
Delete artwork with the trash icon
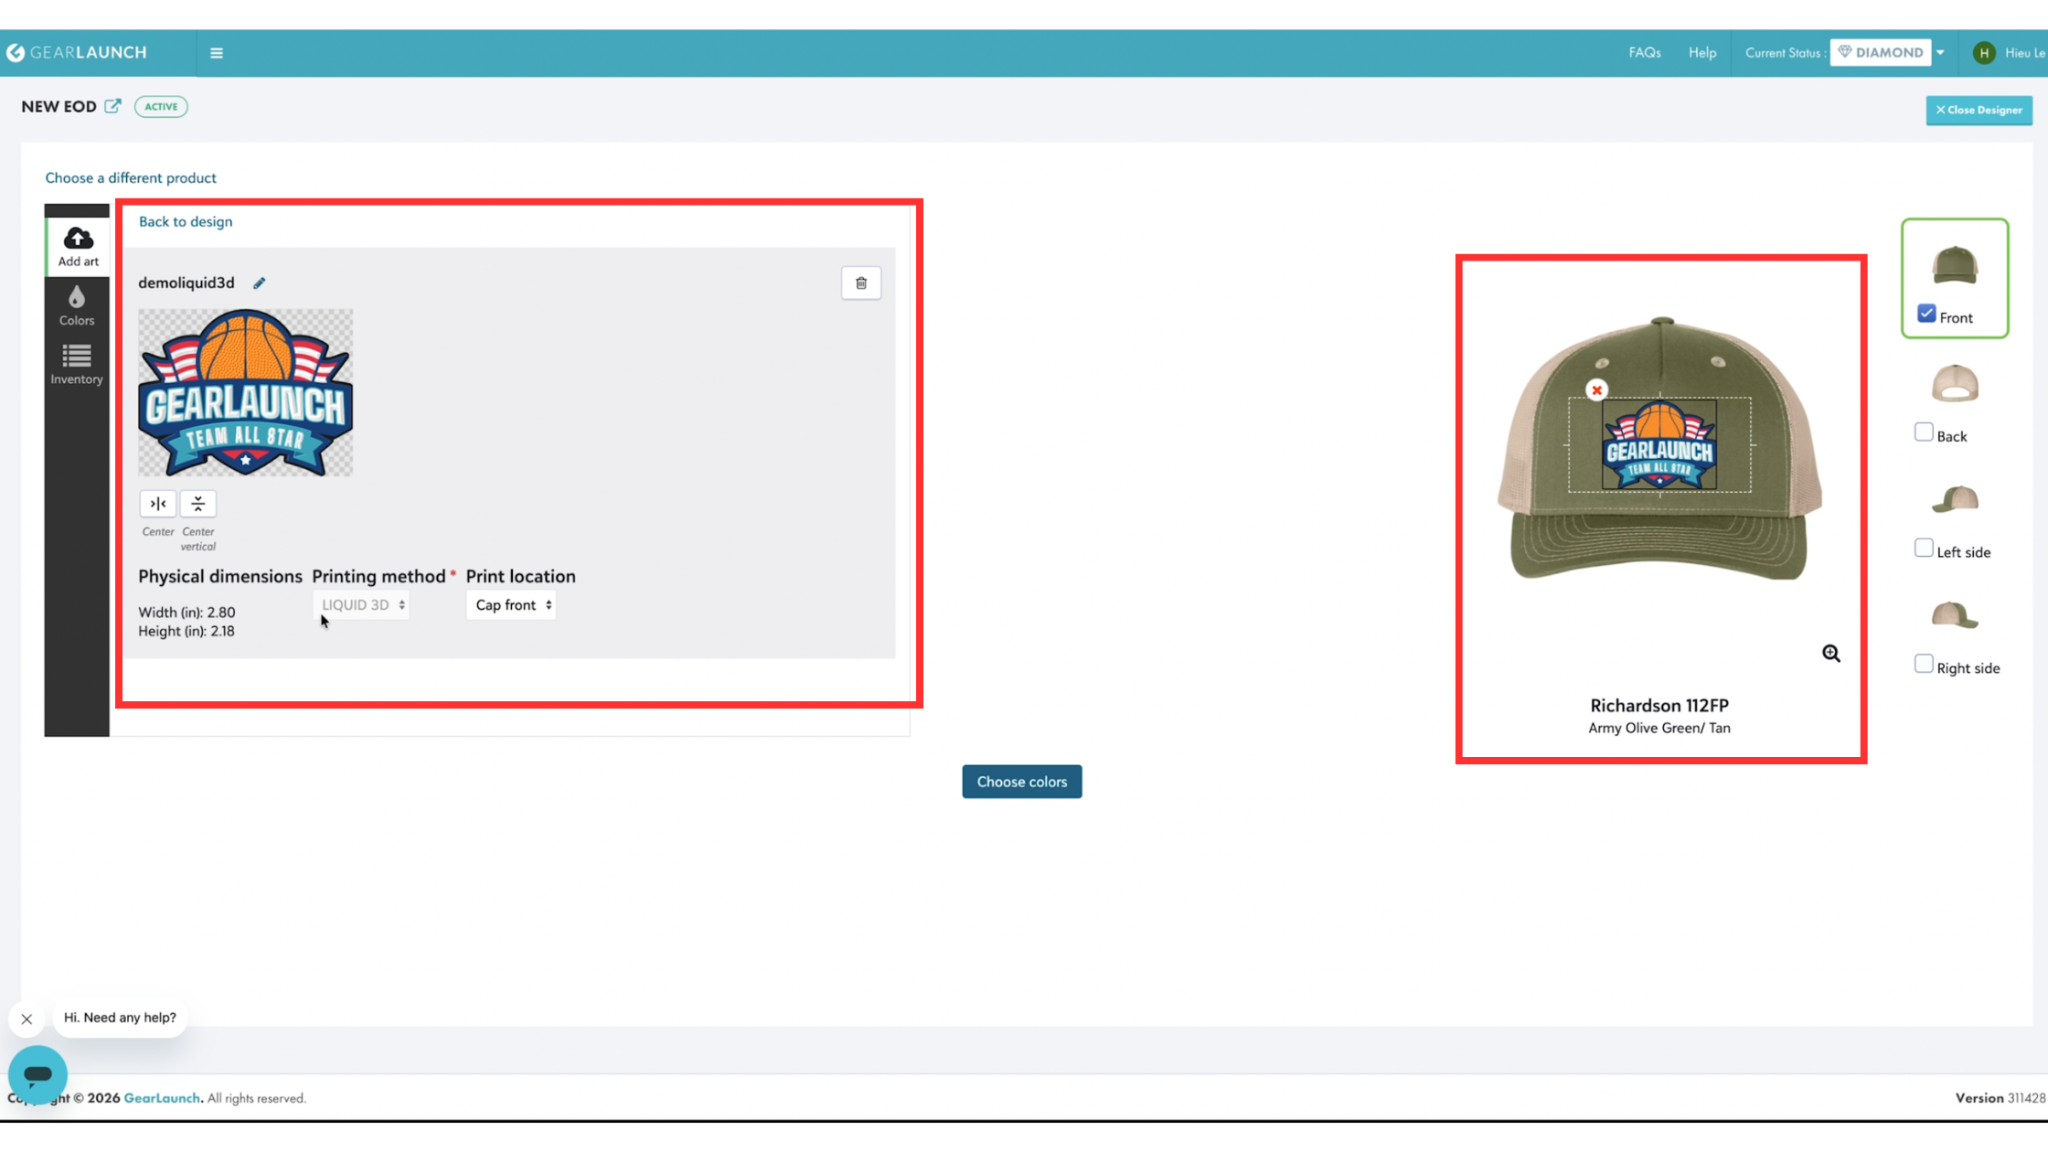pos(861,283)
